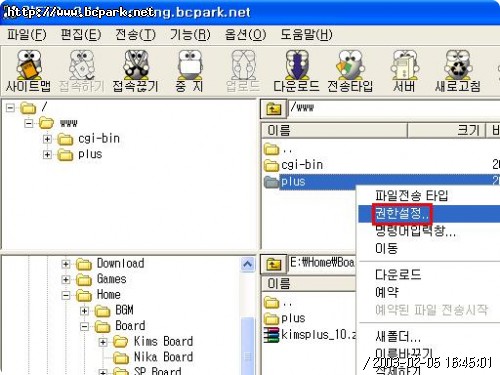Open the 파일(F) menu

(x=27, y=34)
